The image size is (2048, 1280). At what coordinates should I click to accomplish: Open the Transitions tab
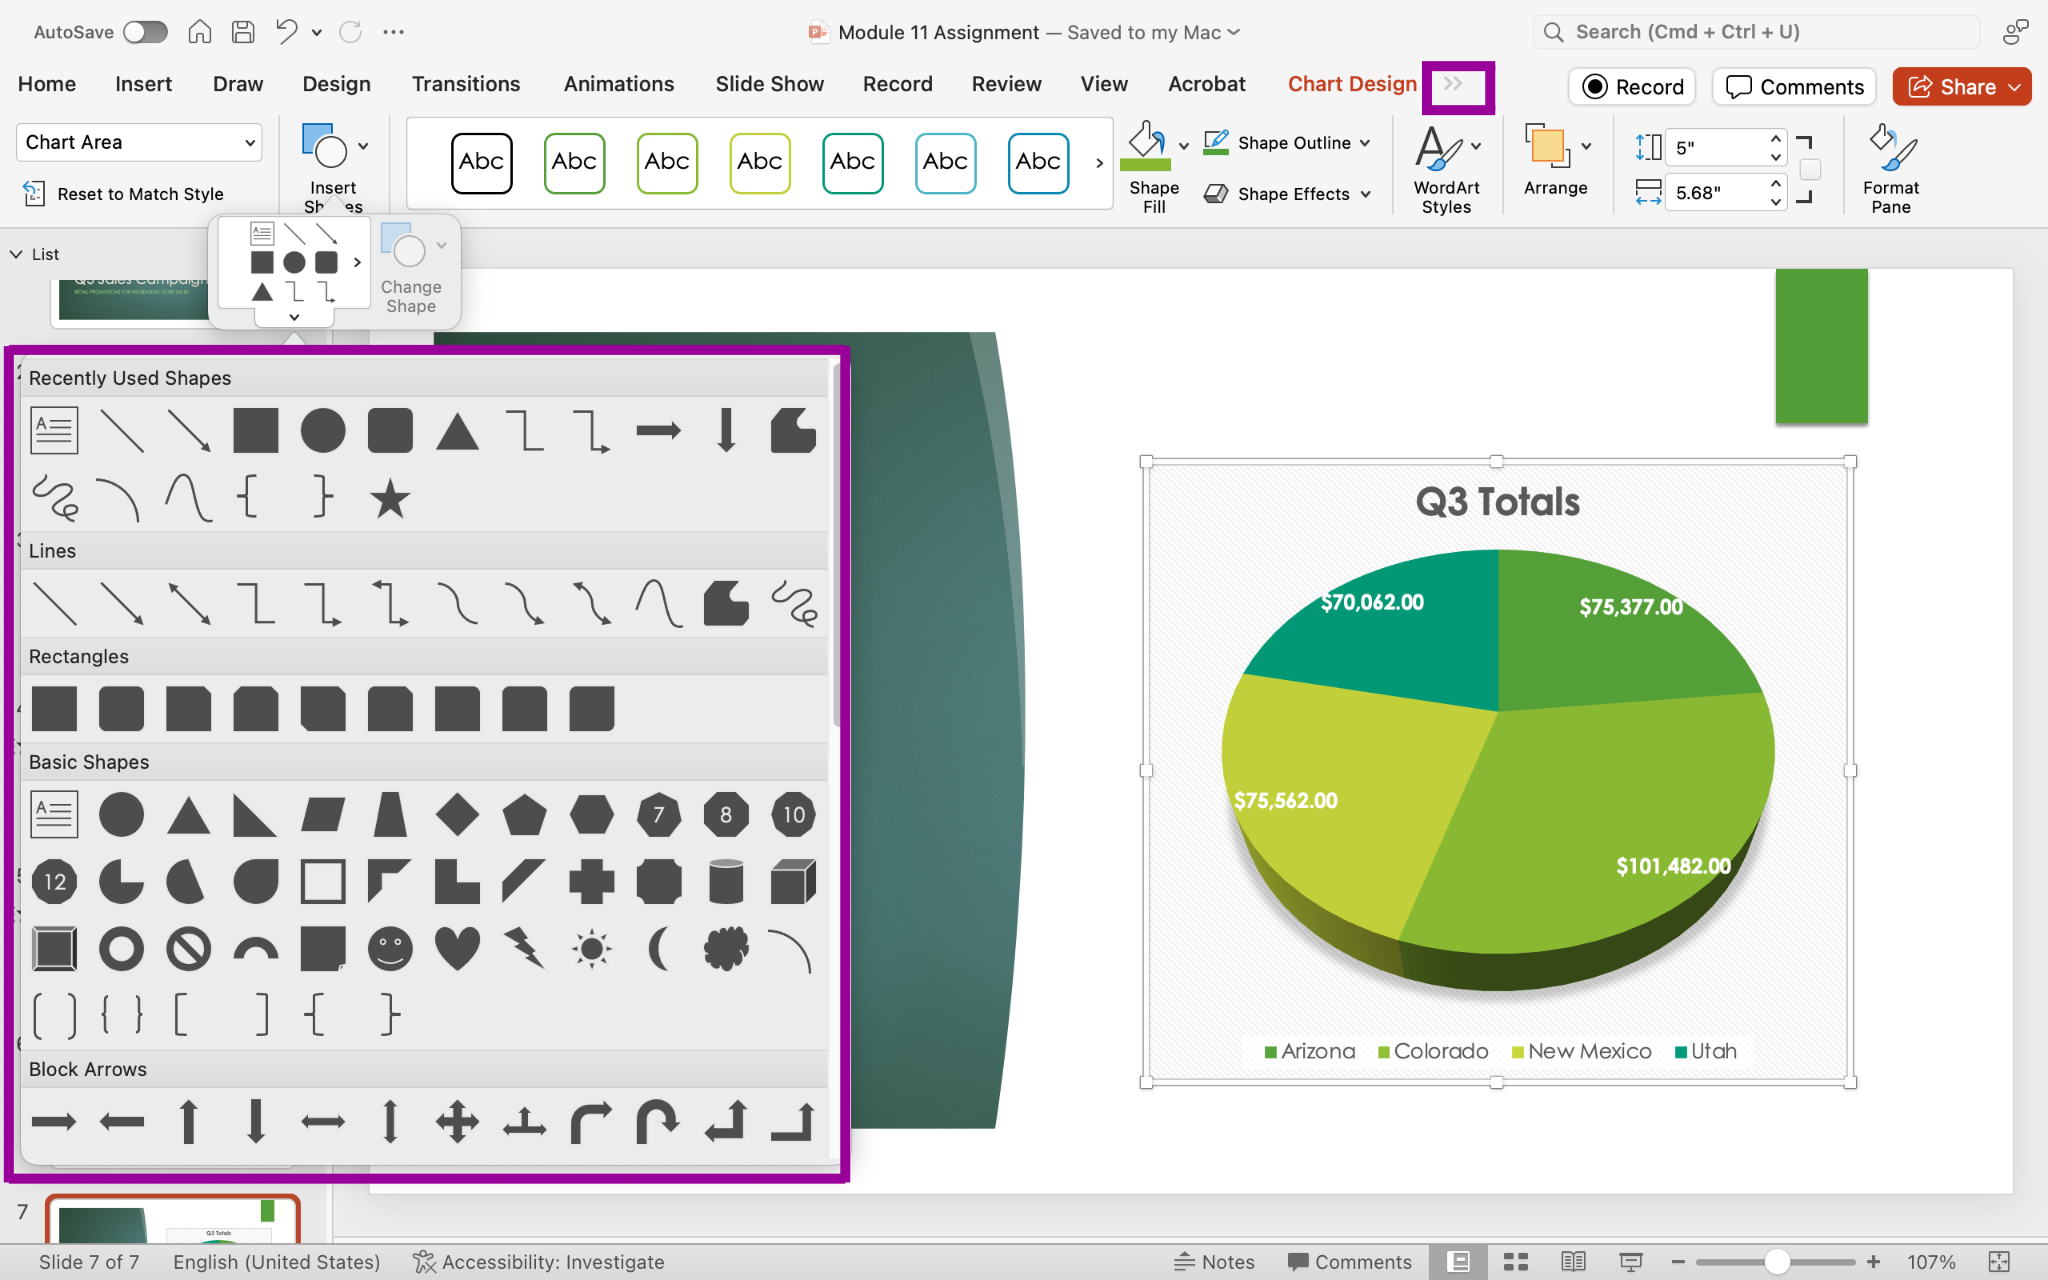click(x=466, y=84)
